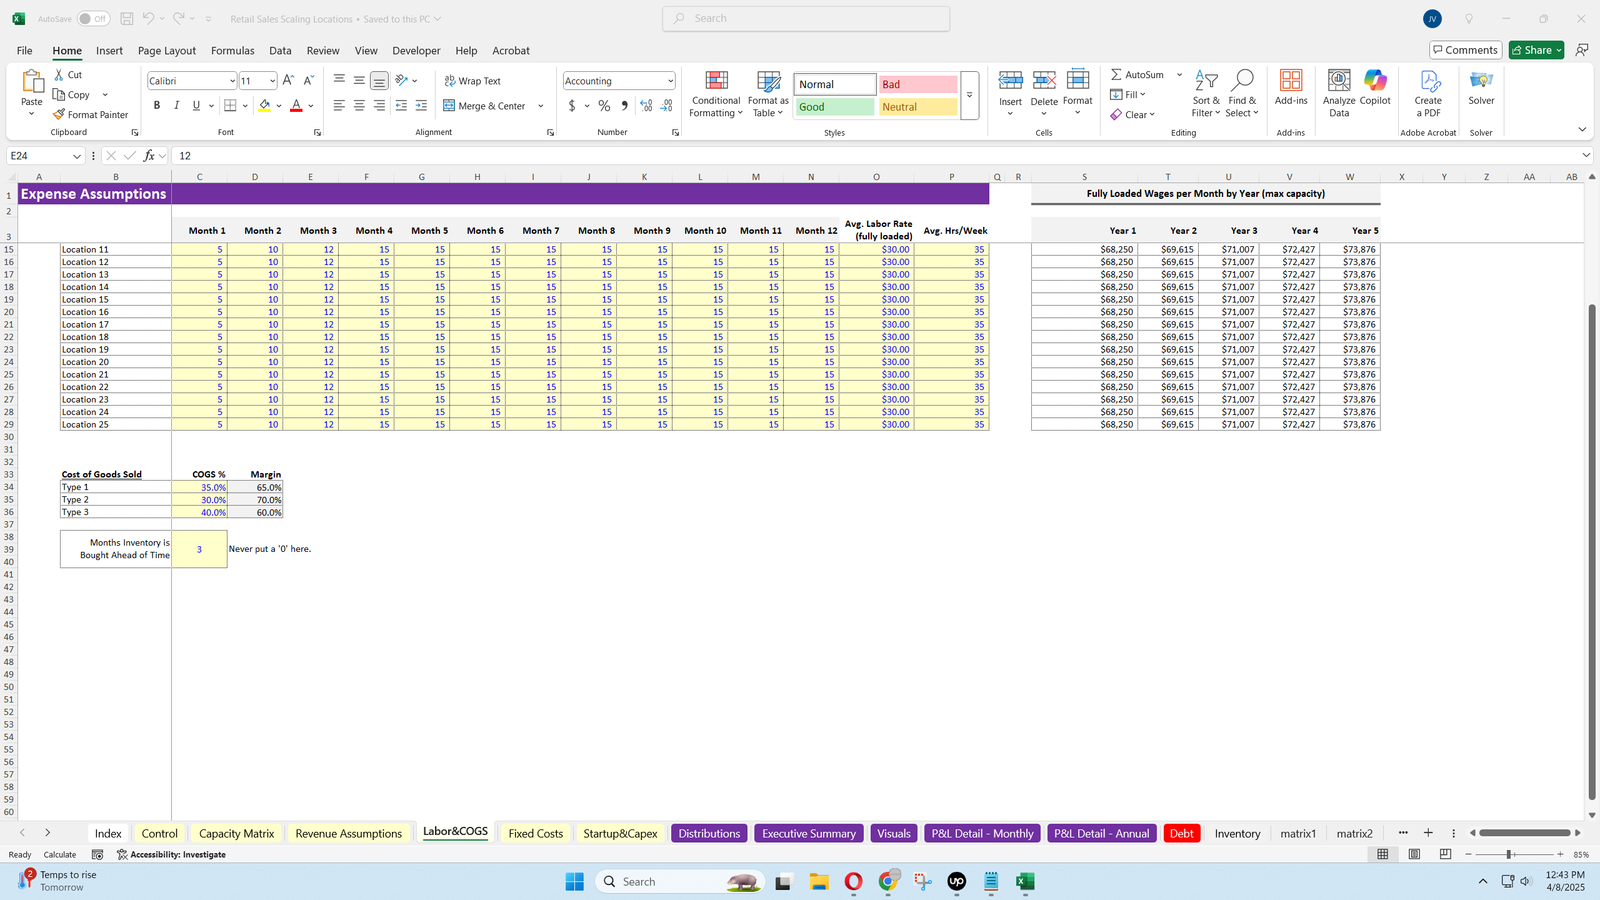Apply percent style to the cell
1600x900 pixels.
[604, 106]
